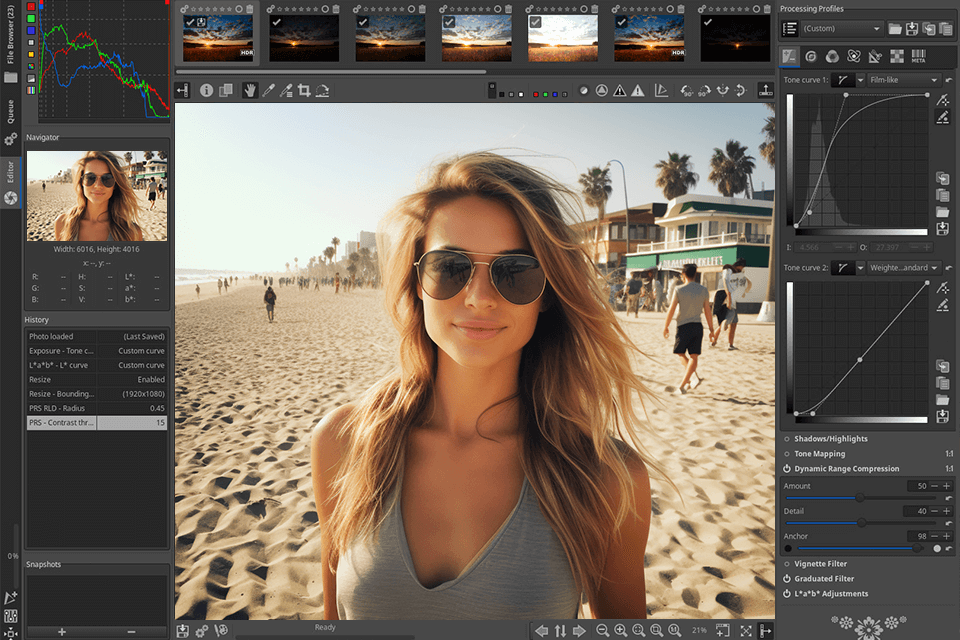Image resolution: width=960 pixels, height=640 pixels.
Task: Send image to processing queue gears icon
Action: click(x=201, y=630)
